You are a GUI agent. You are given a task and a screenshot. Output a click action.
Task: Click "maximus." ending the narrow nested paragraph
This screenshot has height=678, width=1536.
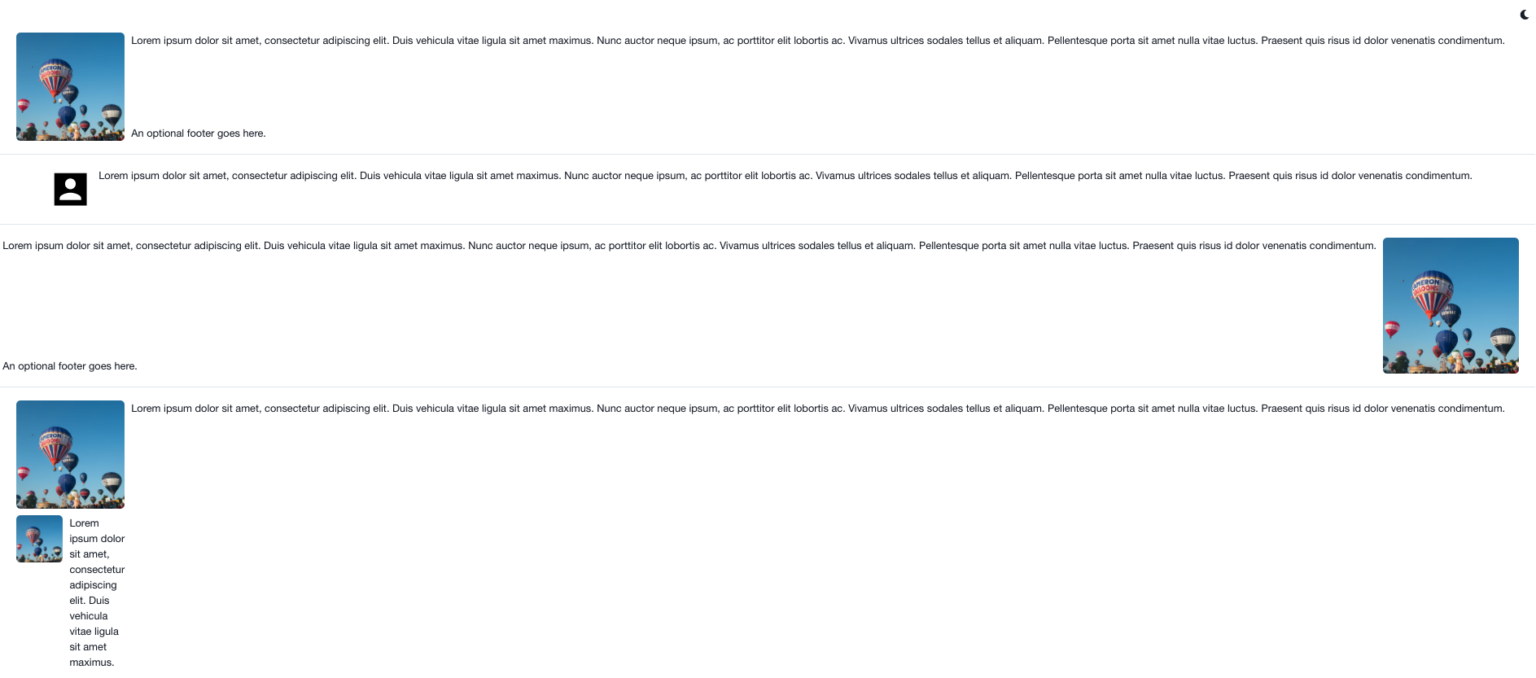92,662
